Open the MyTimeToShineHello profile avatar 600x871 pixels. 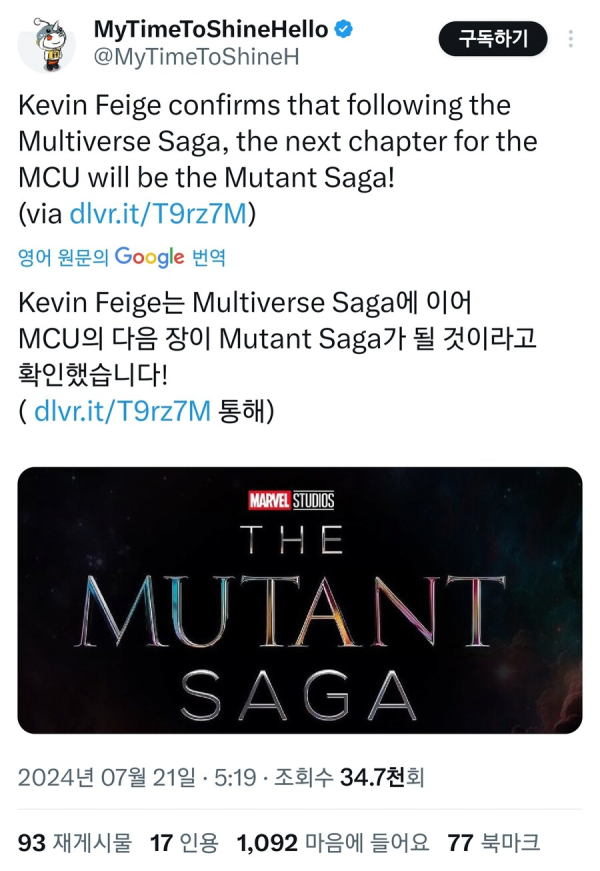(47, 45)
